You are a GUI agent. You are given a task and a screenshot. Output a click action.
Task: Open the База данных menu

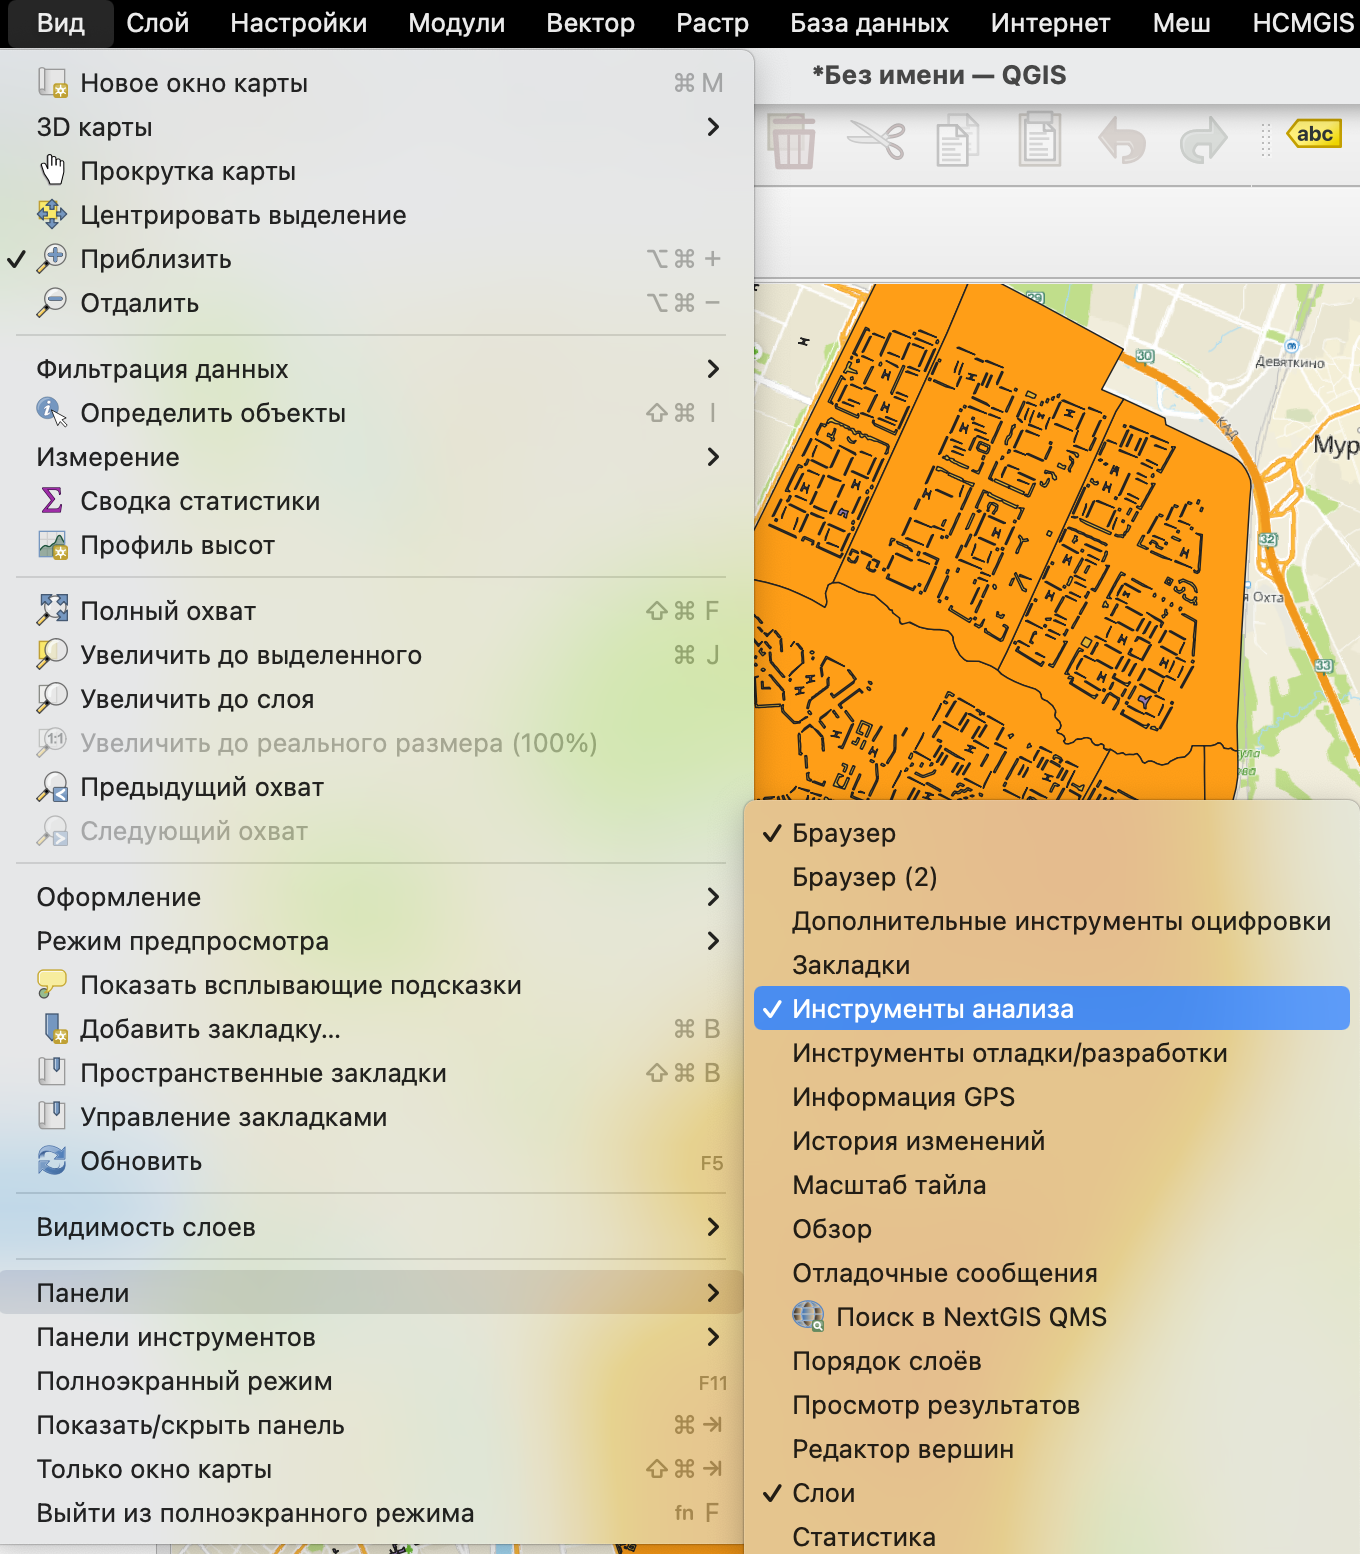pos(869,23)
